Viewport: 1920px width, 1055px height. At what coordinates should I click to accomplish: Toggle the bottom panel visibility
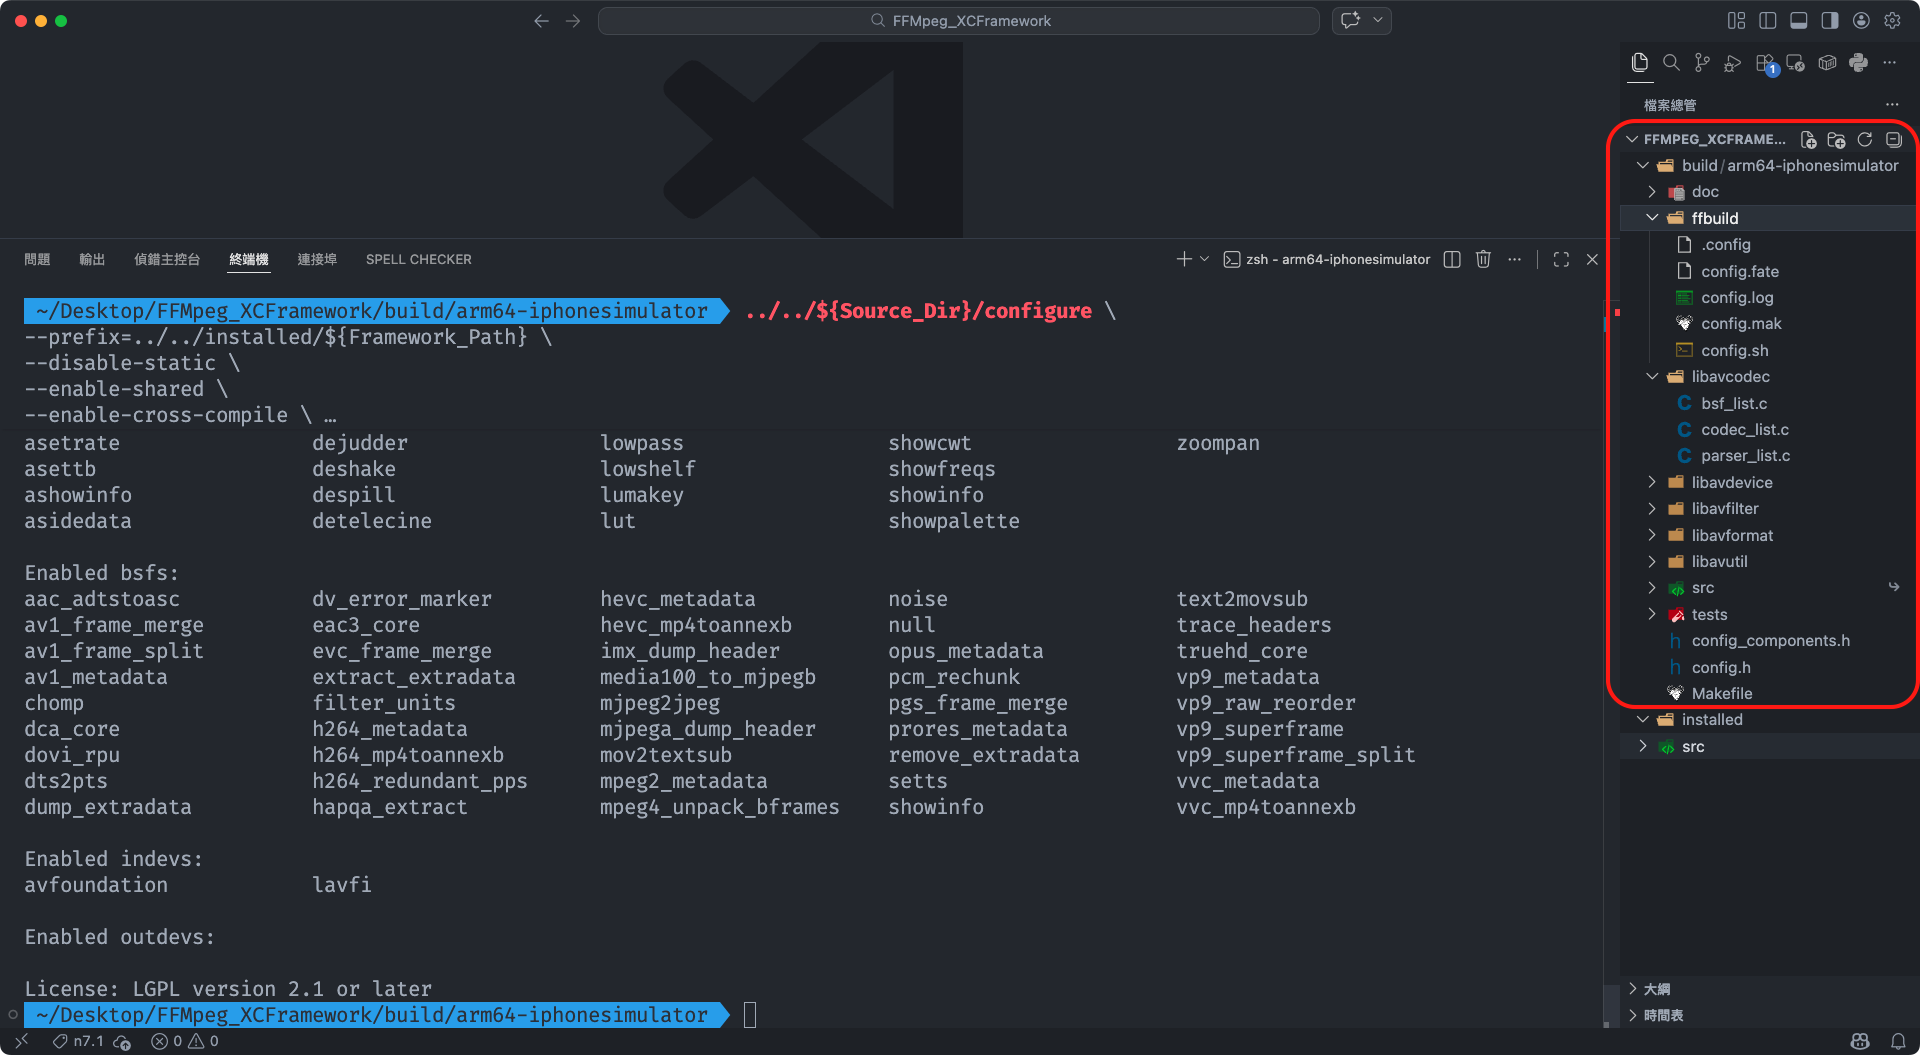[1799, 21]
